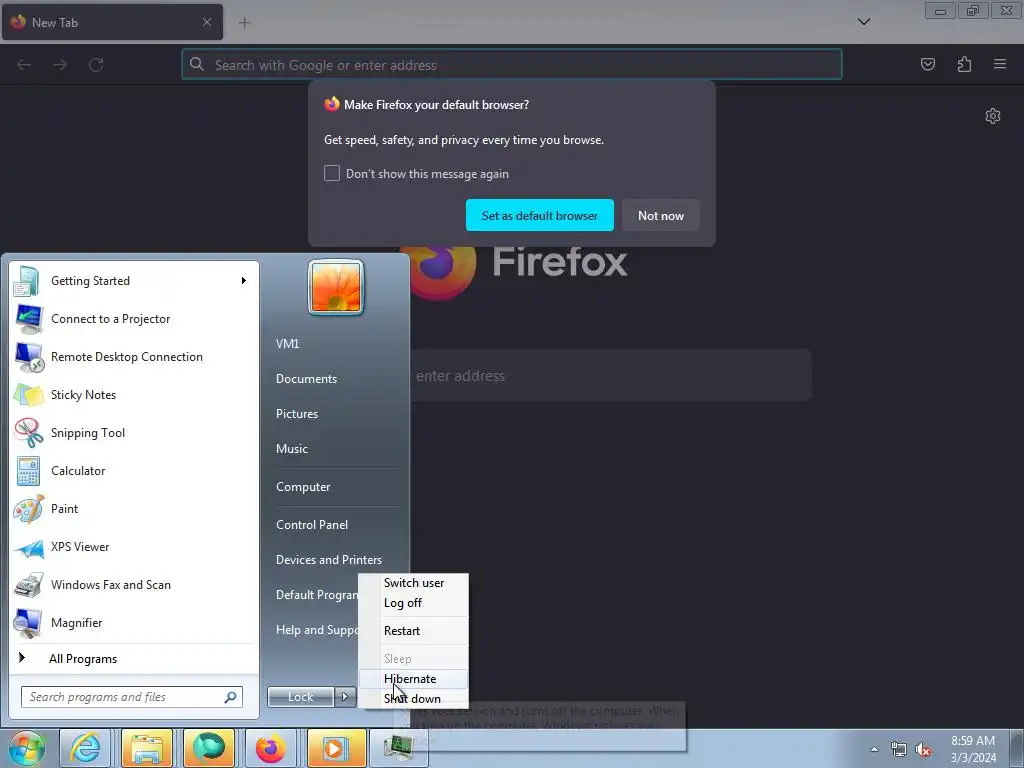Open Music library link

click(x=292, y=449)
